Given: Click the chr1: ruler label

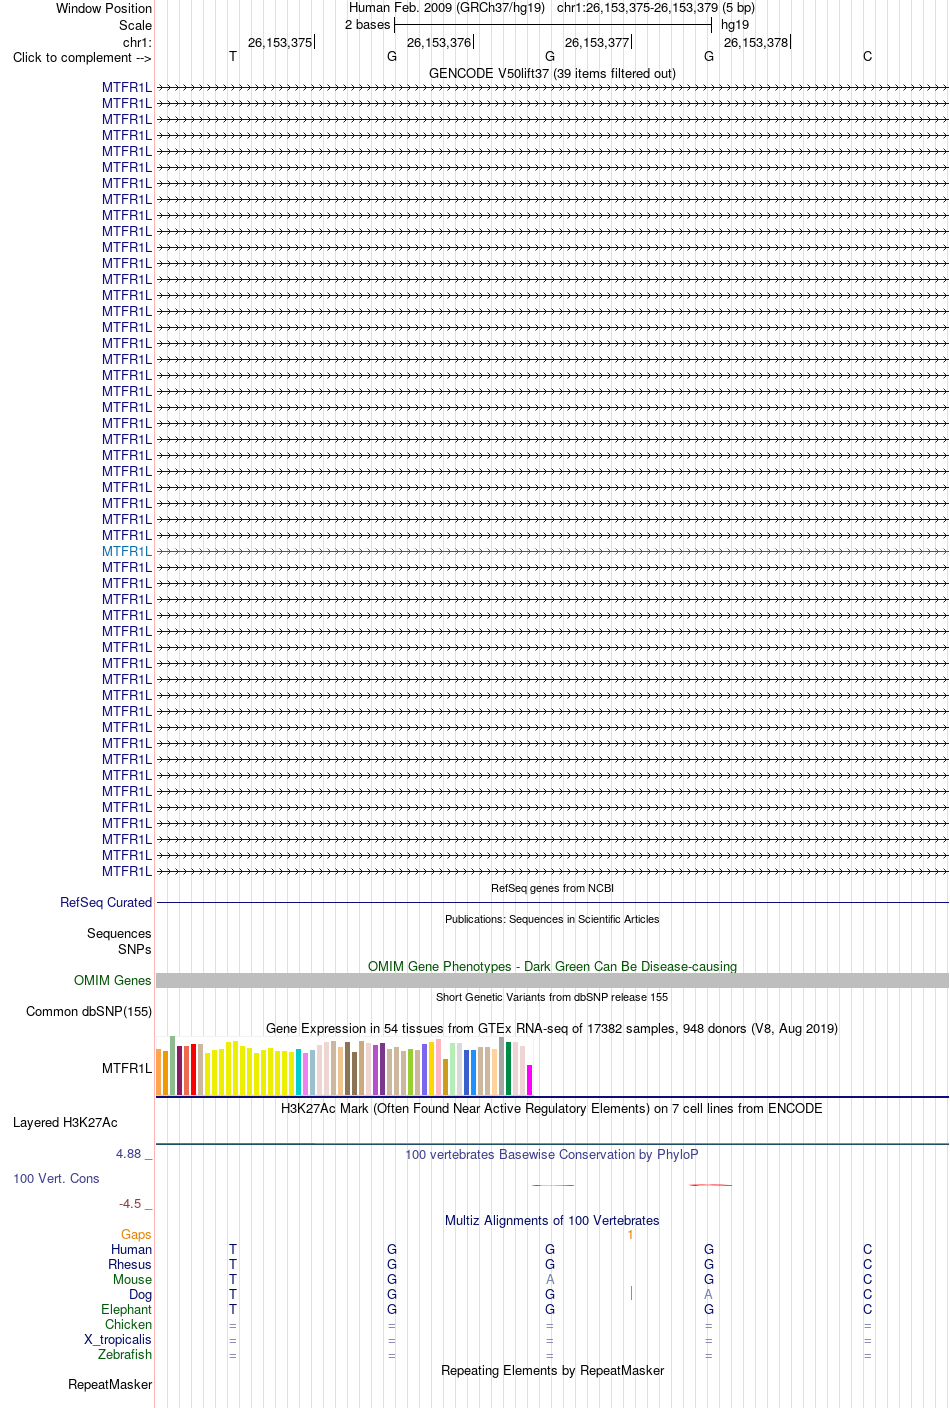Looking at the screenshot, I should point(137,42).
